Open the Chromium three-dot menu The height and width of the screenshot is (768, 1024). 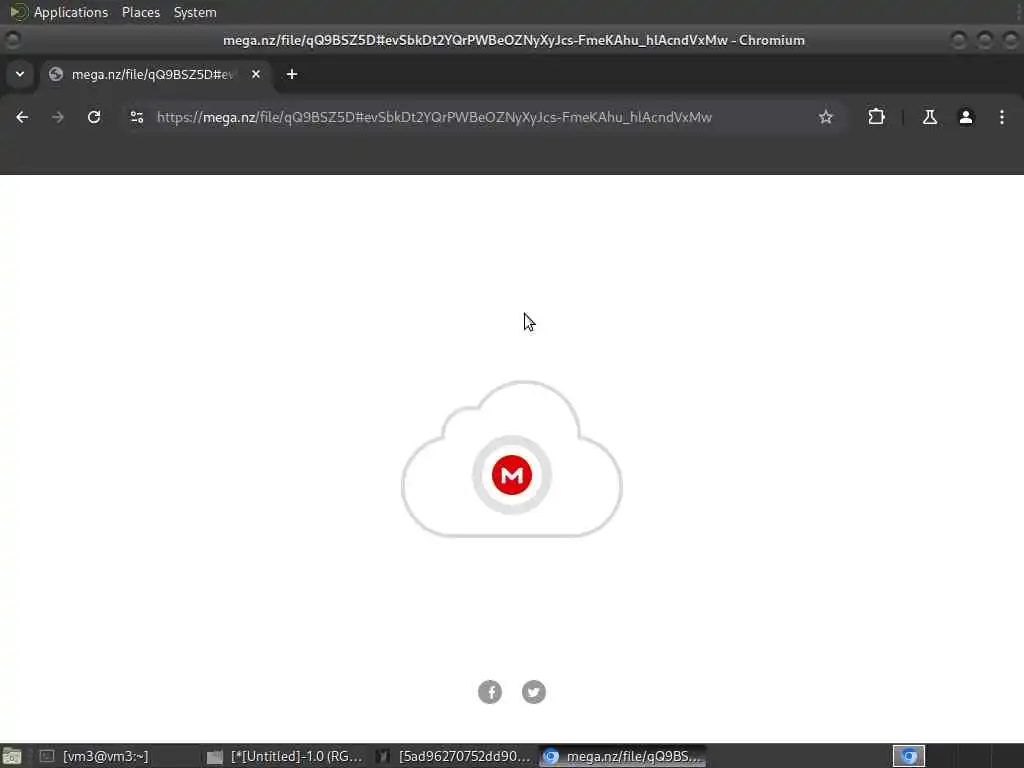[x=1002, y=117]
